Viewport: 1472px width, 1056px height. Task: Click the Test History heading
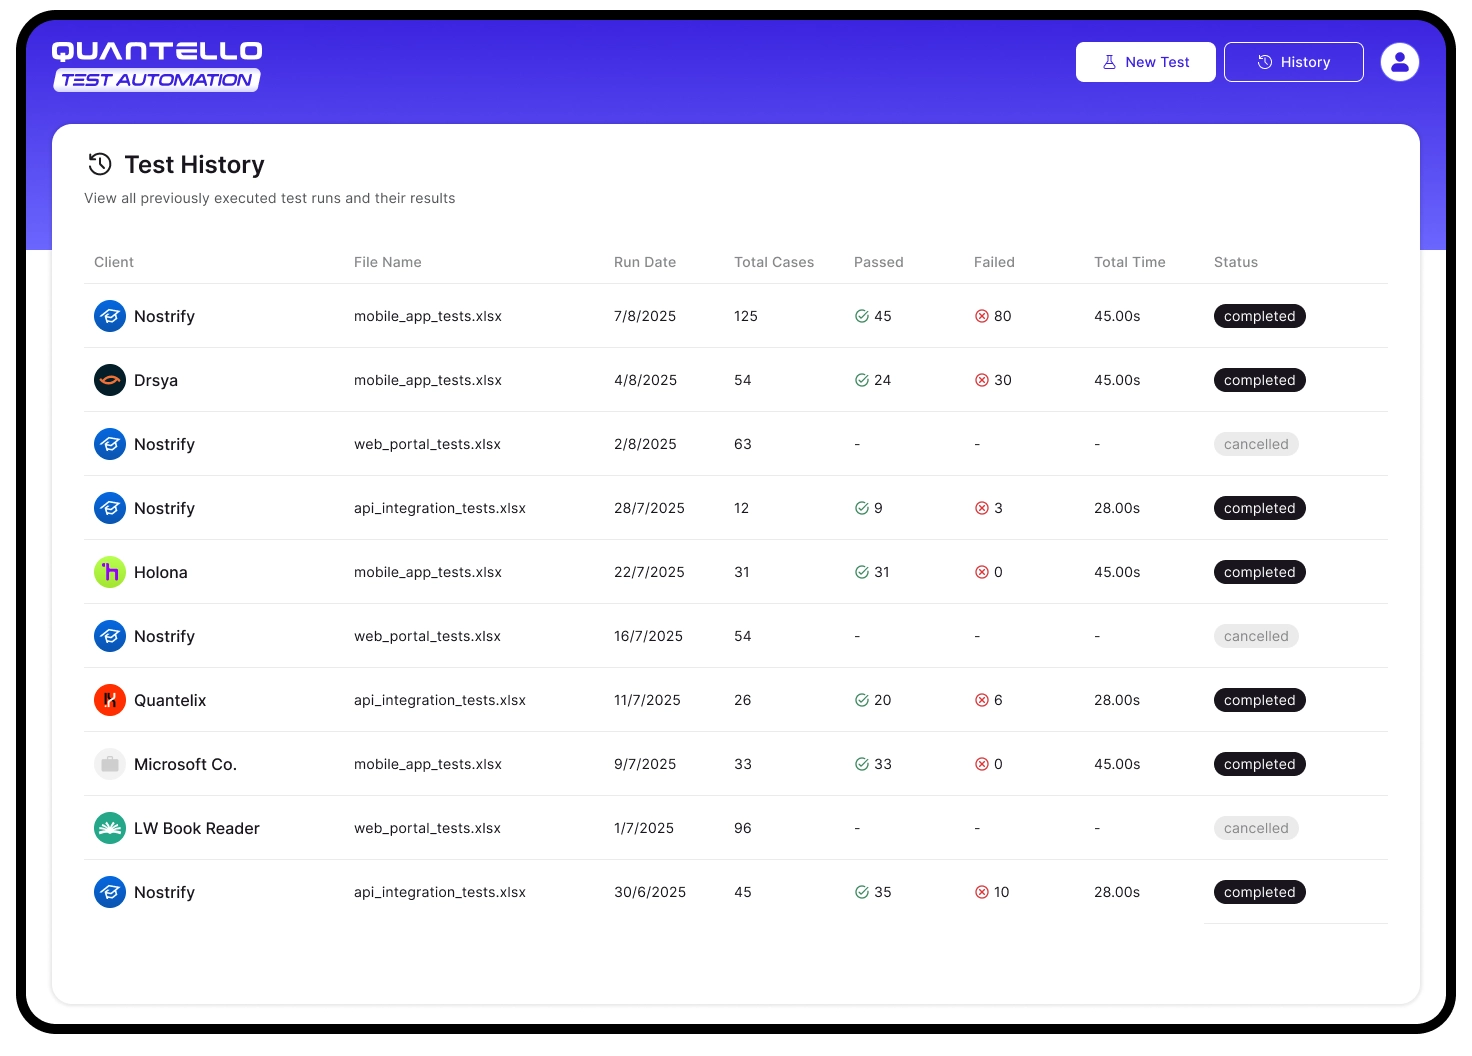coord(194,164)
